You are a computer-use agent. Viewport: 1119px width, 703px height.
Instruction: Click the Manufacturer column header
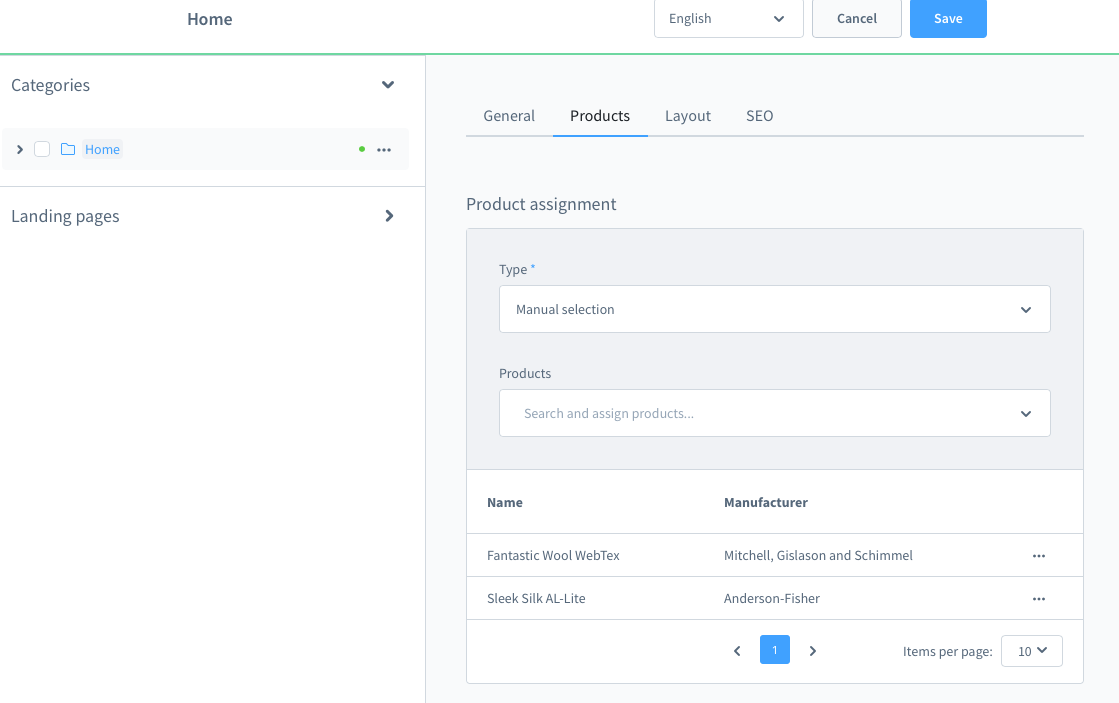point(766,502)
